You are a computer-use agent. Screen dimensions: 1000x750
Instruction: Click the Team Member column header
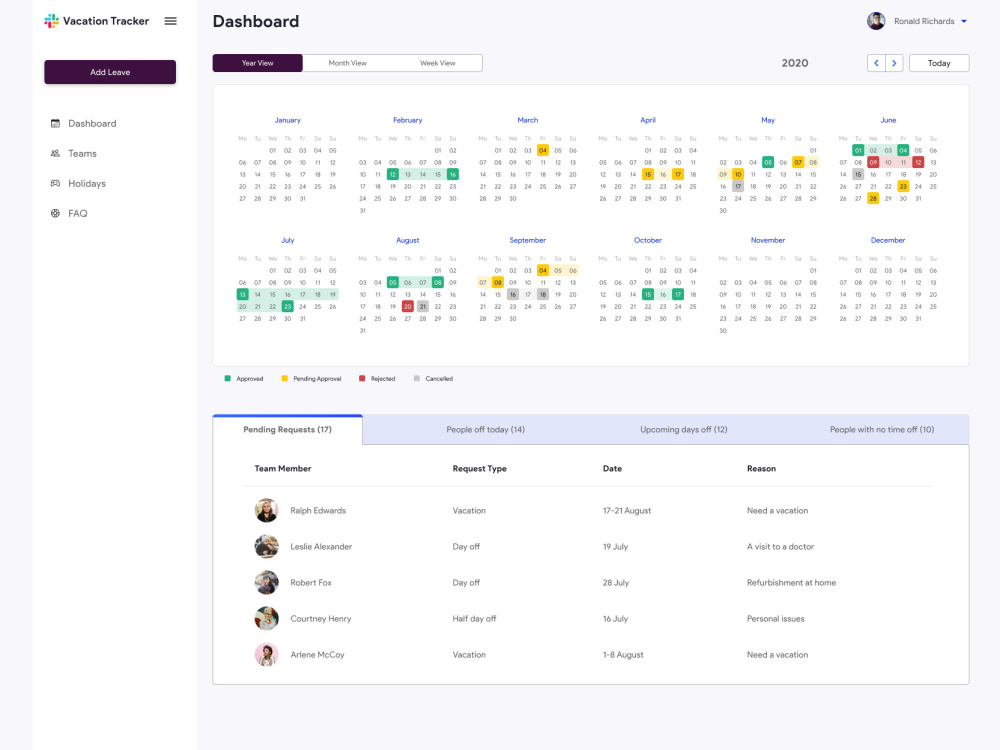click(x=283, y=469)
